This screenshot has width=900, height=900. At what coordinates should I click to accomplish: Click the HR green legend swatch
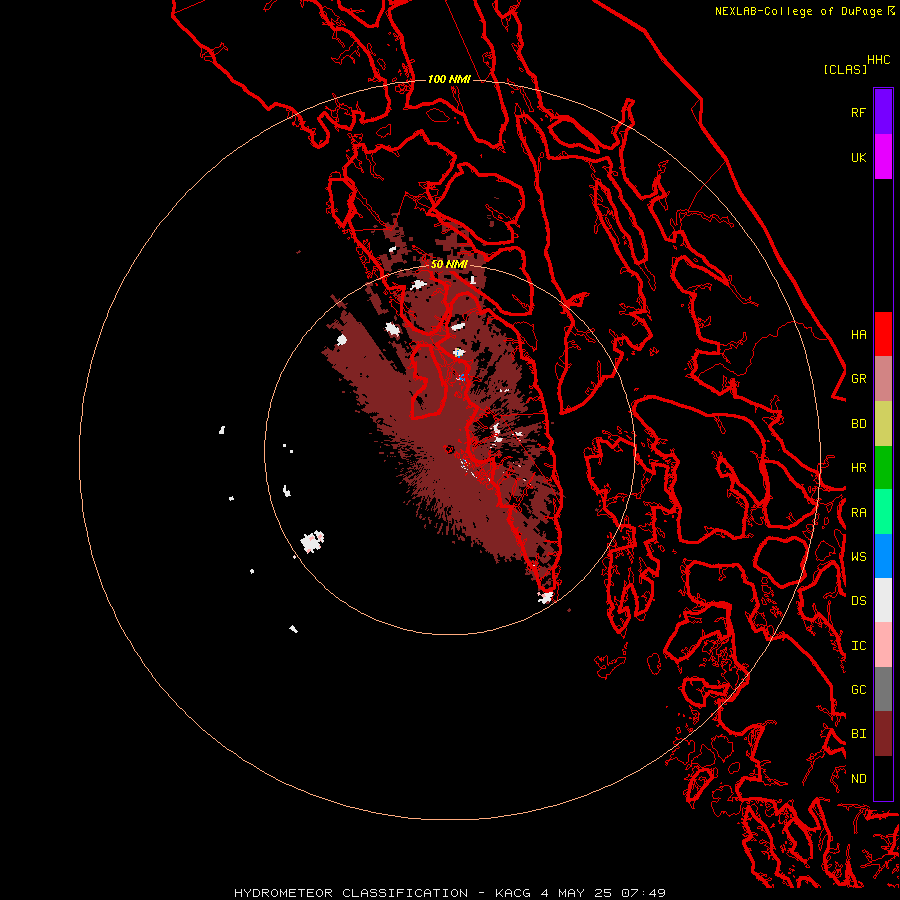[883, 468]
